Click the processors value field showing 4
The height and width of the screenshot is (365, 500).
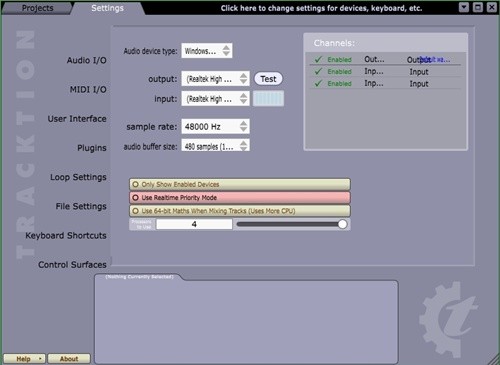pyautogui.click(x=194, y=224)
